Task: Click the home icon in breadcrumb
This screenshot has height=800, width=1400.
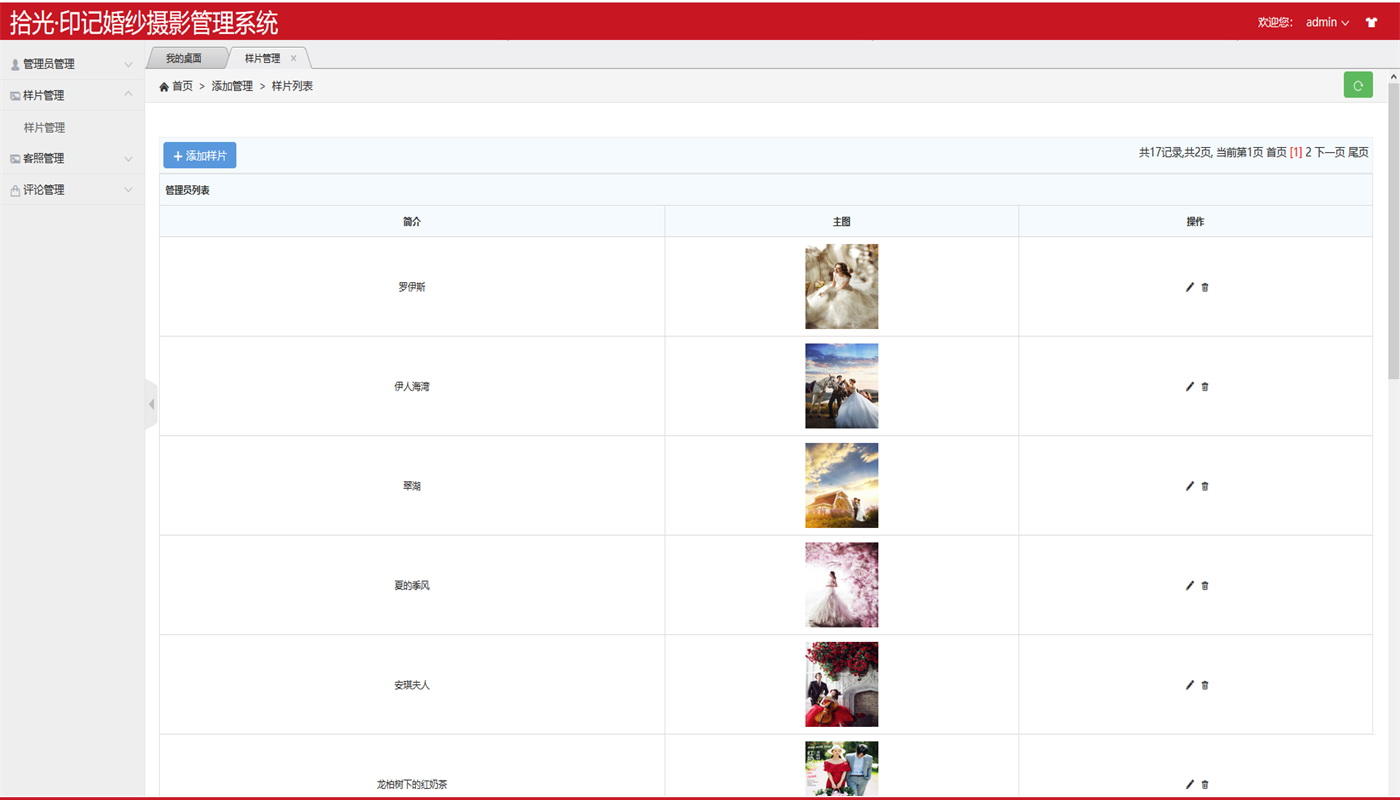Action: tap(164, 87)
